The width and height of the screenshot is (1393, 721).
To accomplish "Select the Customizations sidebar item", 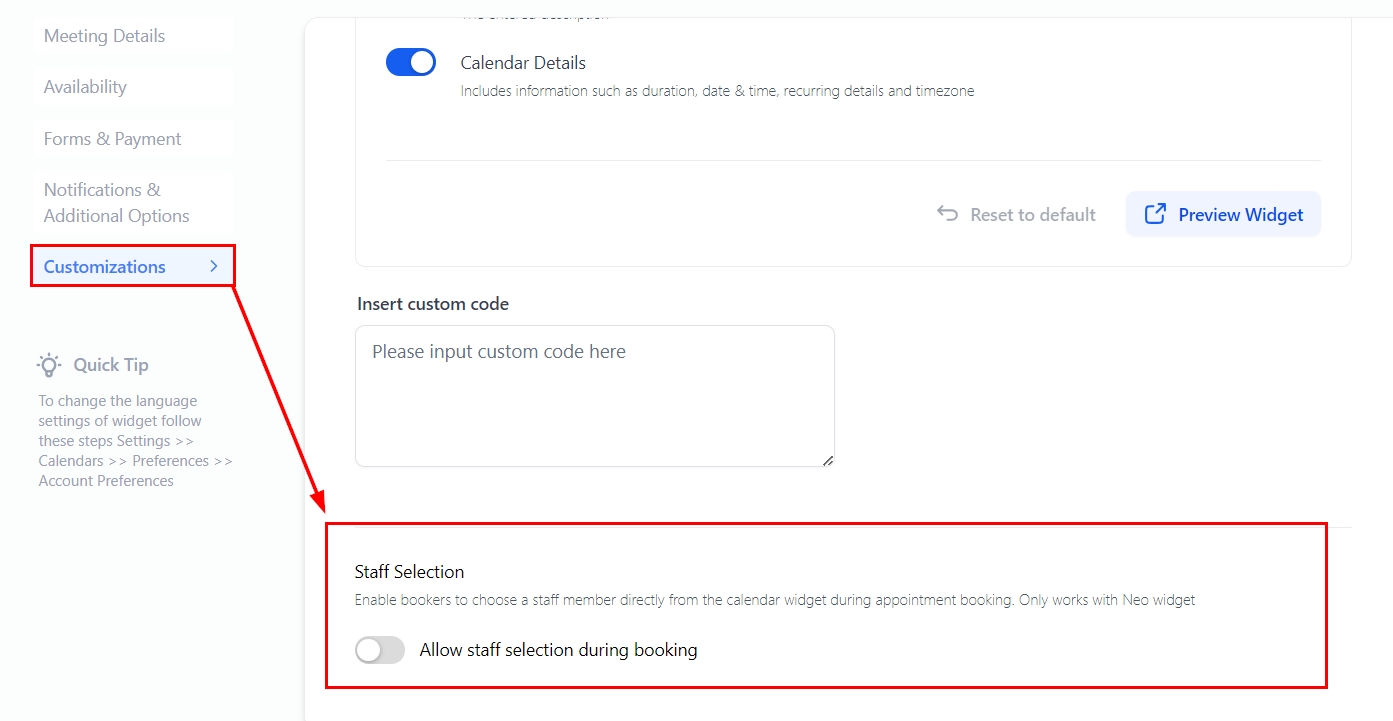I will click(105, 267).
